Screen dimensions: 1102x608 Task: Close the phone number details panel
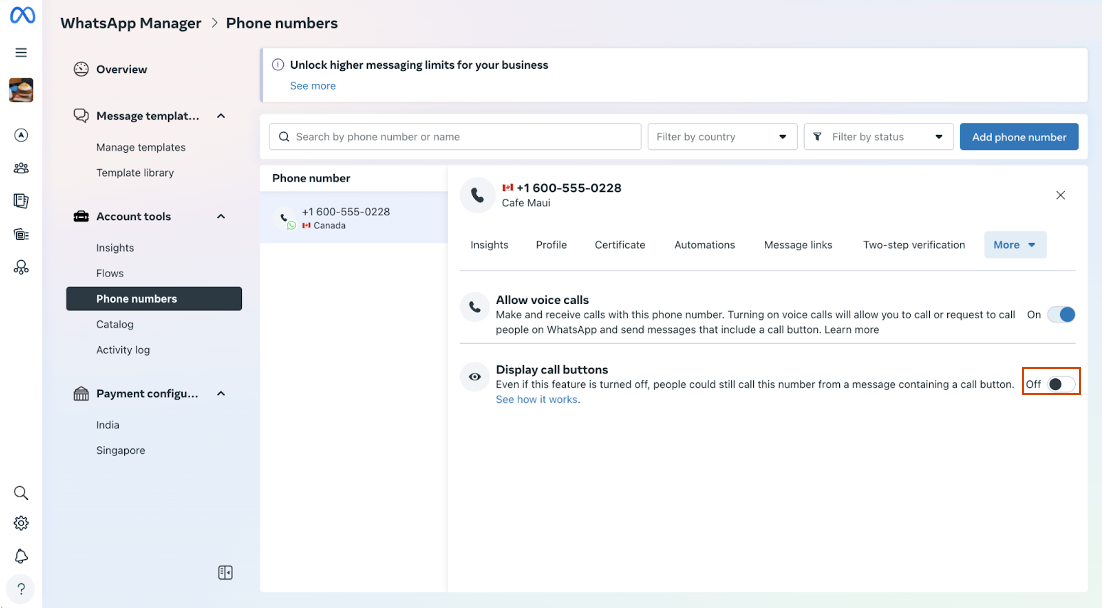1061,195
